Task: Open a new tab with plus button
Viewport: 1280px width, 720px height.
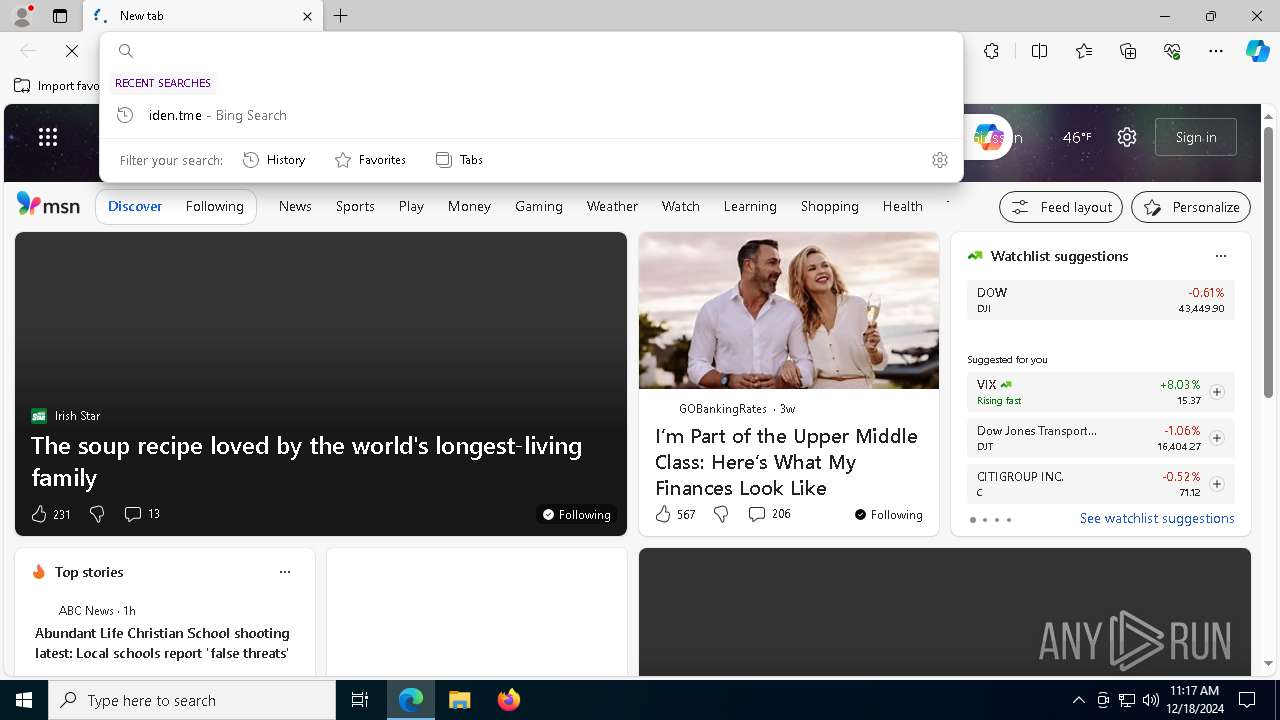Action: point(340,16)
